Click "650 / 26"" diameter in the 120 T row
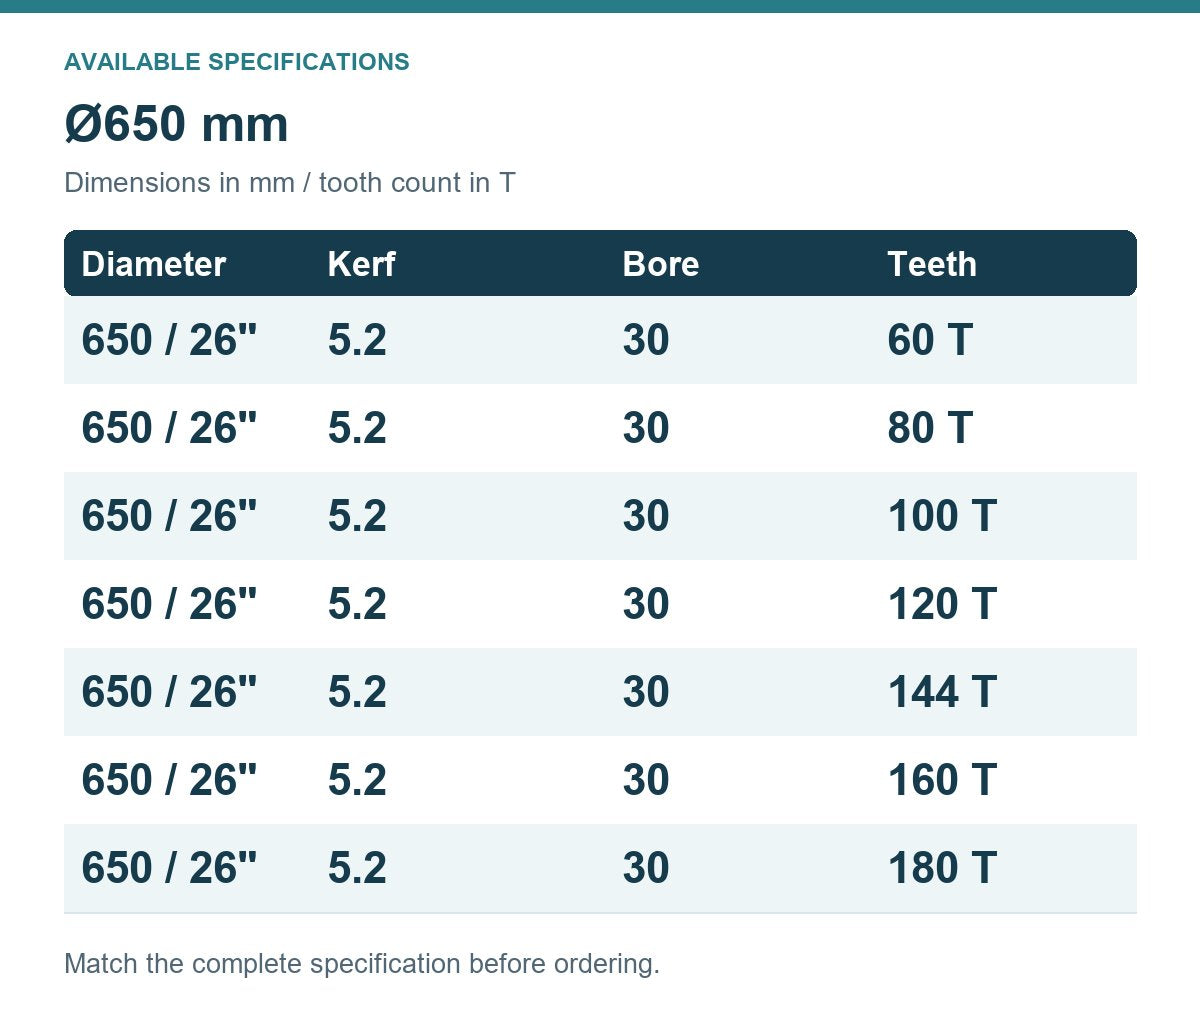 (169, 604)
